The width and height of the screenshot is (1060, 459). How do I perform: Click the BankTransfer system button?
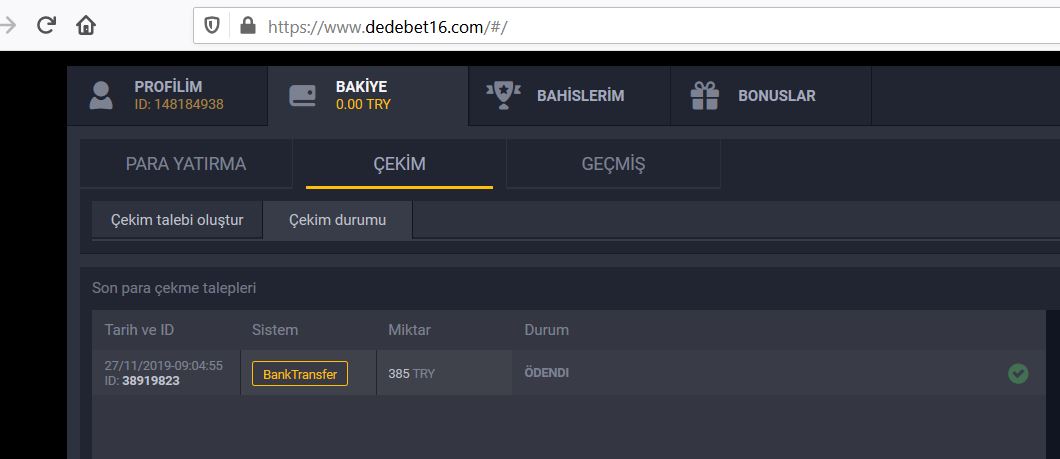(300, 374)
